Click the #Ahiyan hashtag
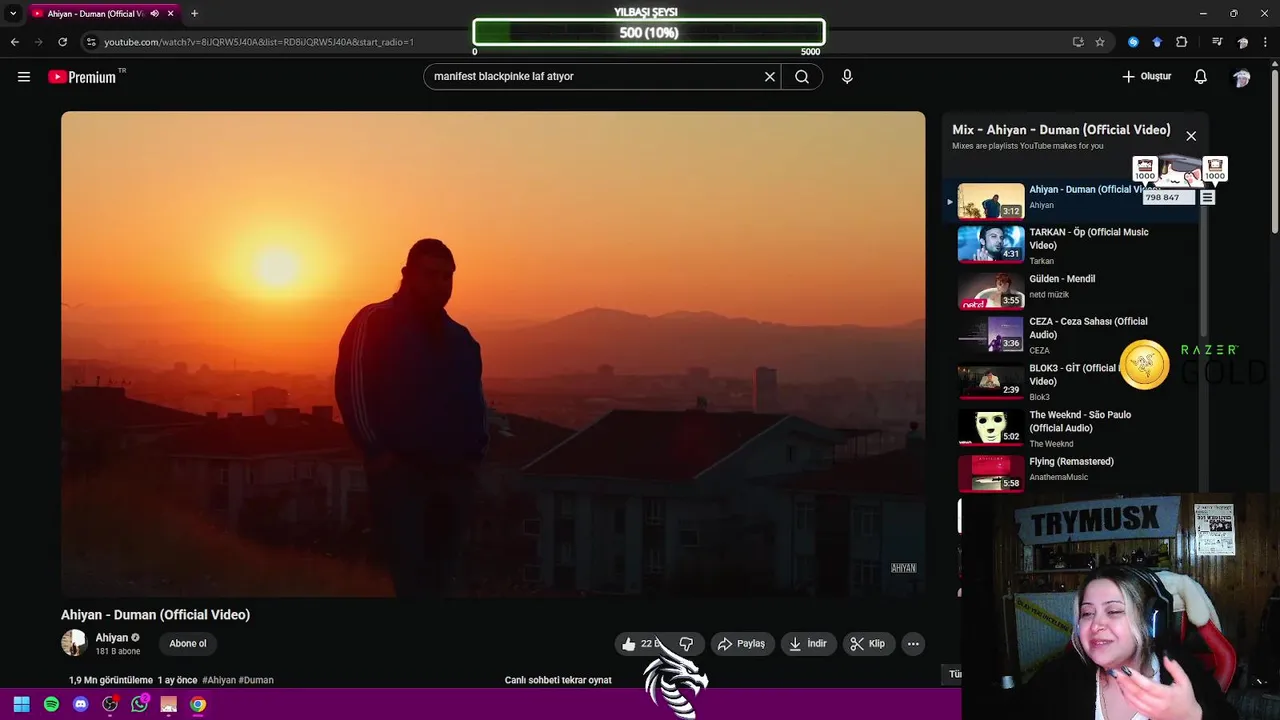 (x=219, y=680)
